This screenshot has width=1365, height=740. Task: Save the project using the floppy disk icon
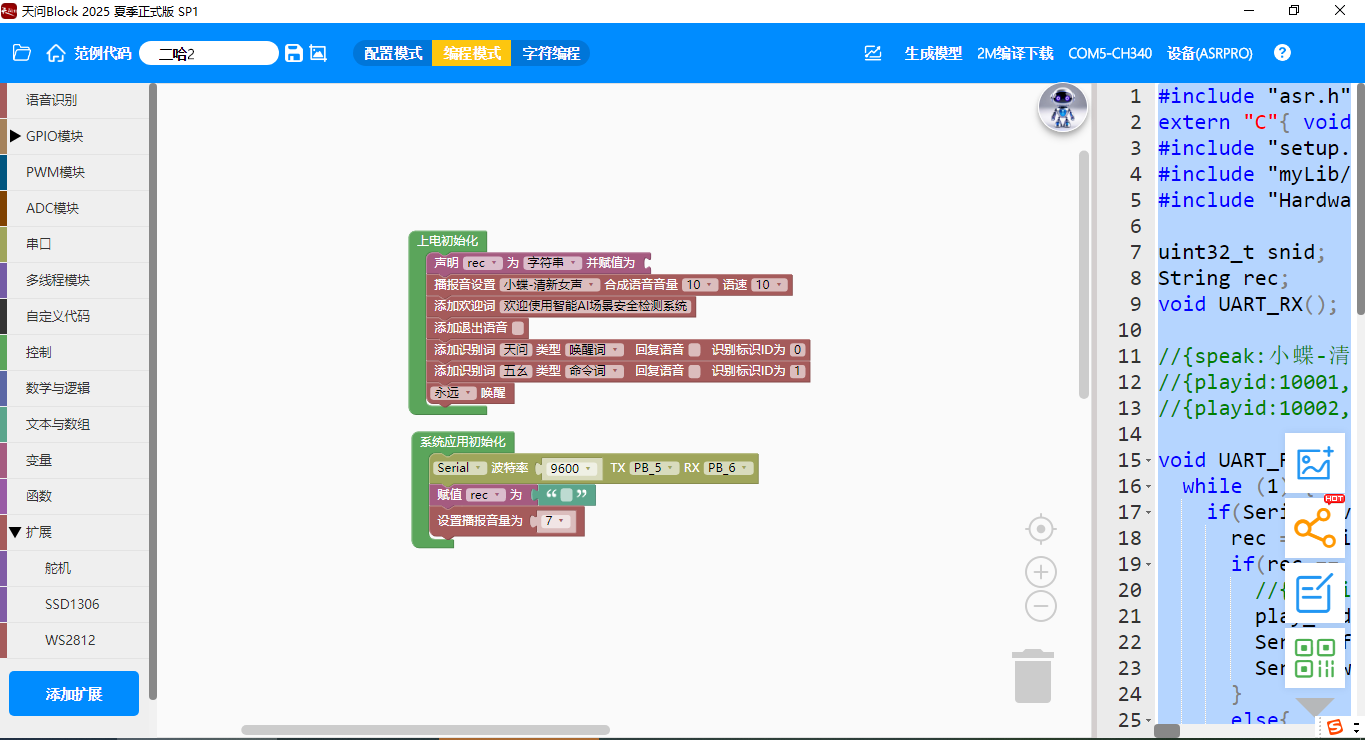pos(294,53)
